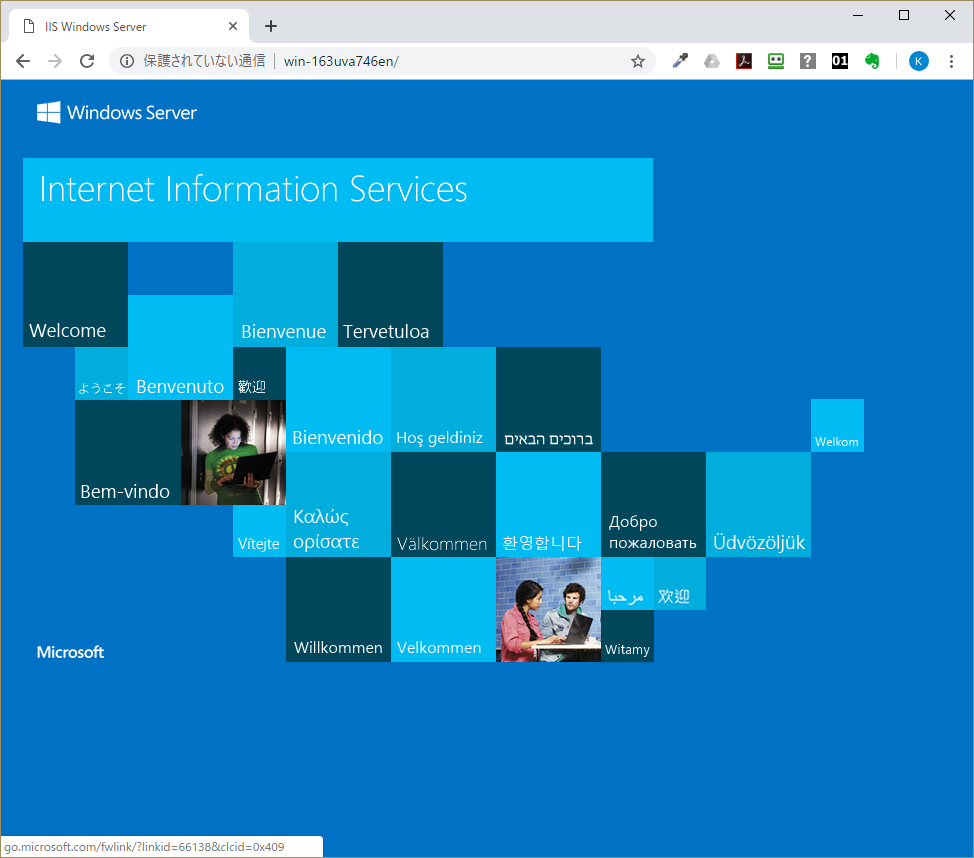Open a new browser tab
974x858 pixels.
270,27
